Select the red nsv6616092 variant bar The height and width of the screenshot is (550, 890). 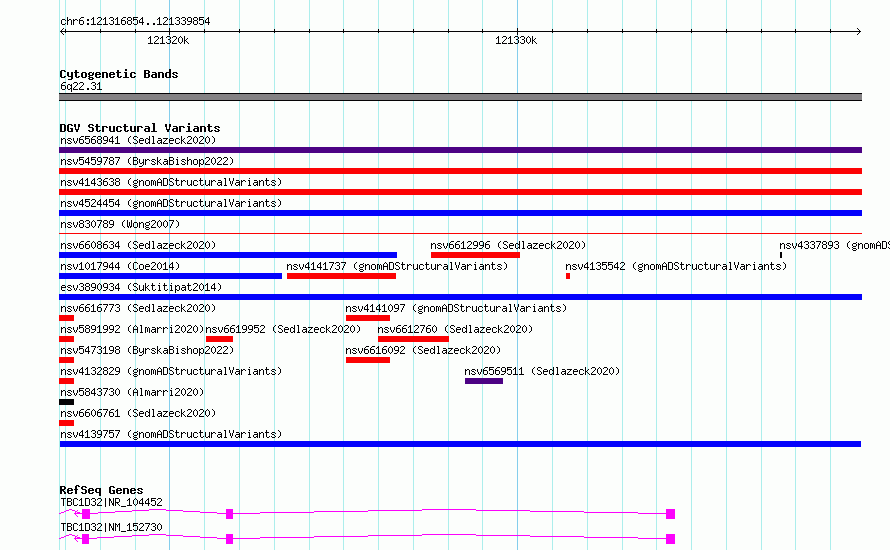(368, 360)
